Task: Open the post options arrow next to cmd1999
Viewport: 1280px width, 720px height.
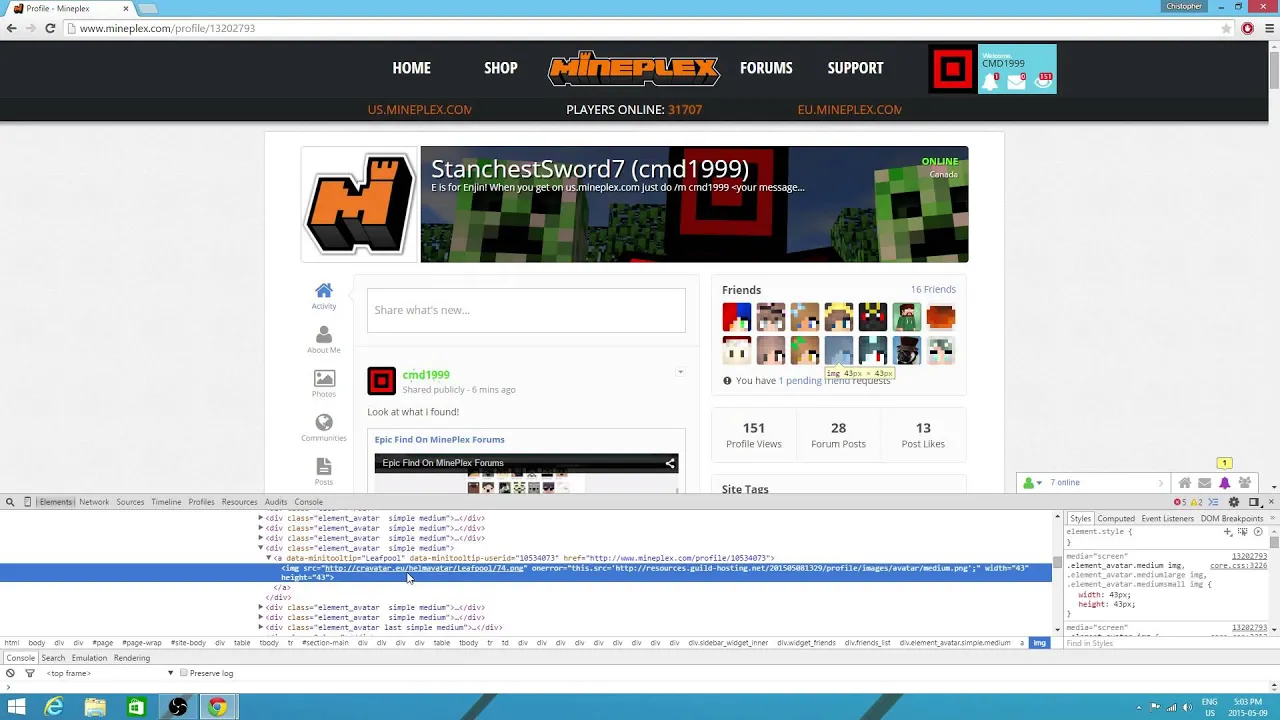Action: 680,373
